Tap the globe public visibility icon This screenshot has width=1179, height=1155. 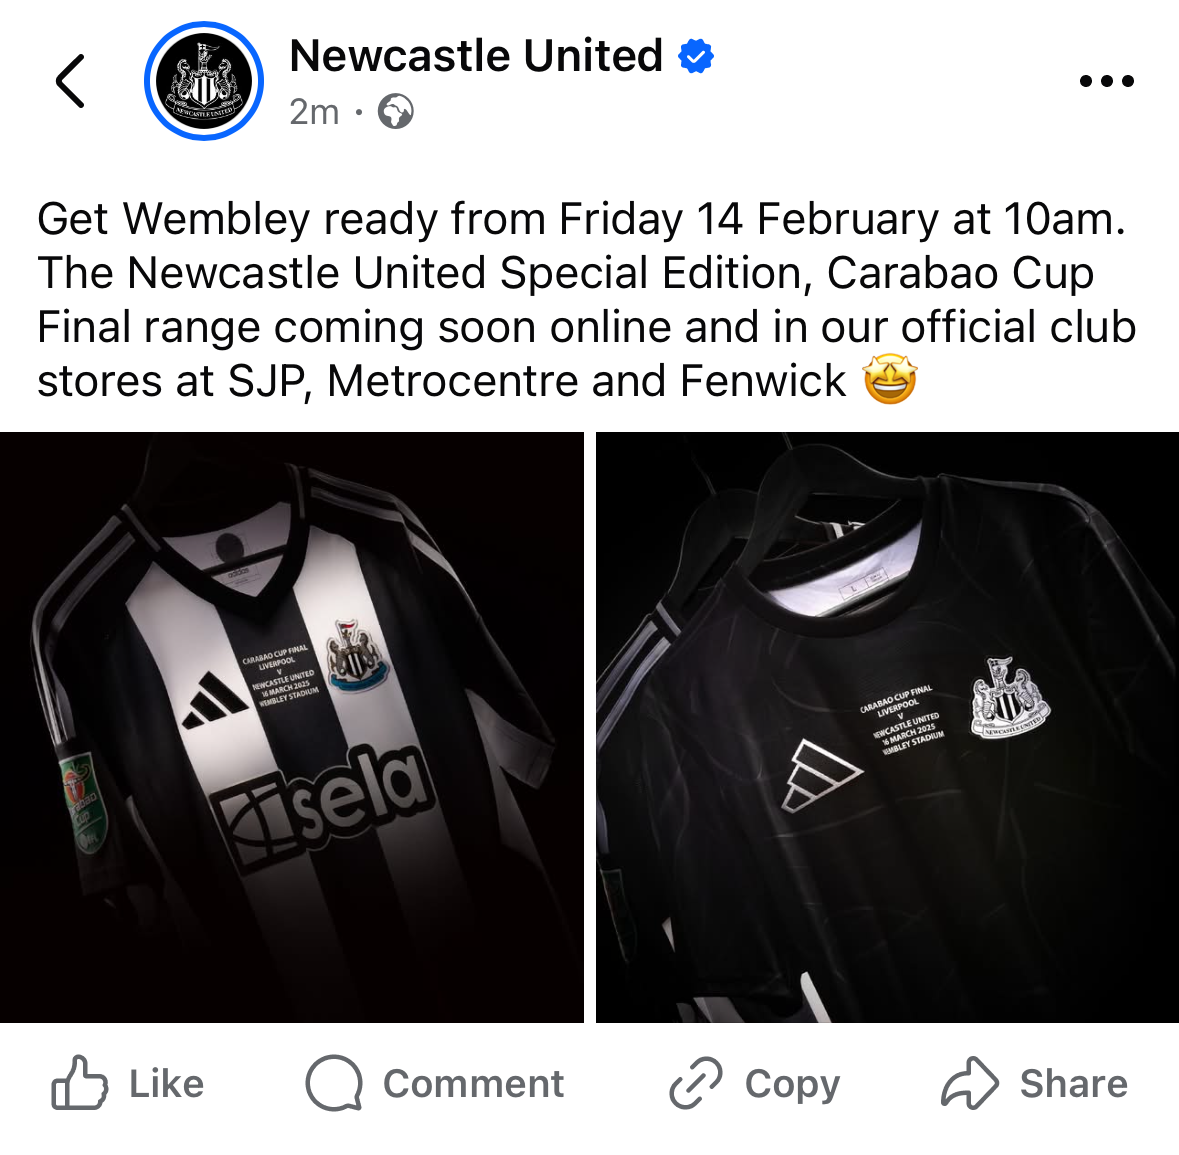point(396,112)
